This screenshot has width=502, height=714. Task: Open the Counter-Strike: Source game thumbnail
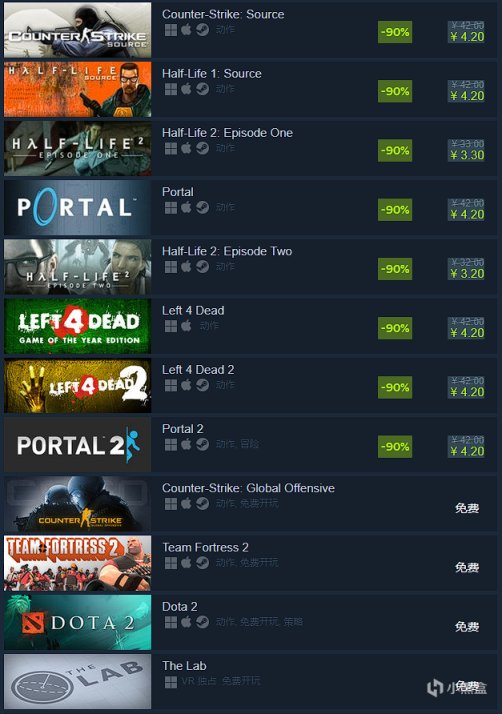coord(77,30)
